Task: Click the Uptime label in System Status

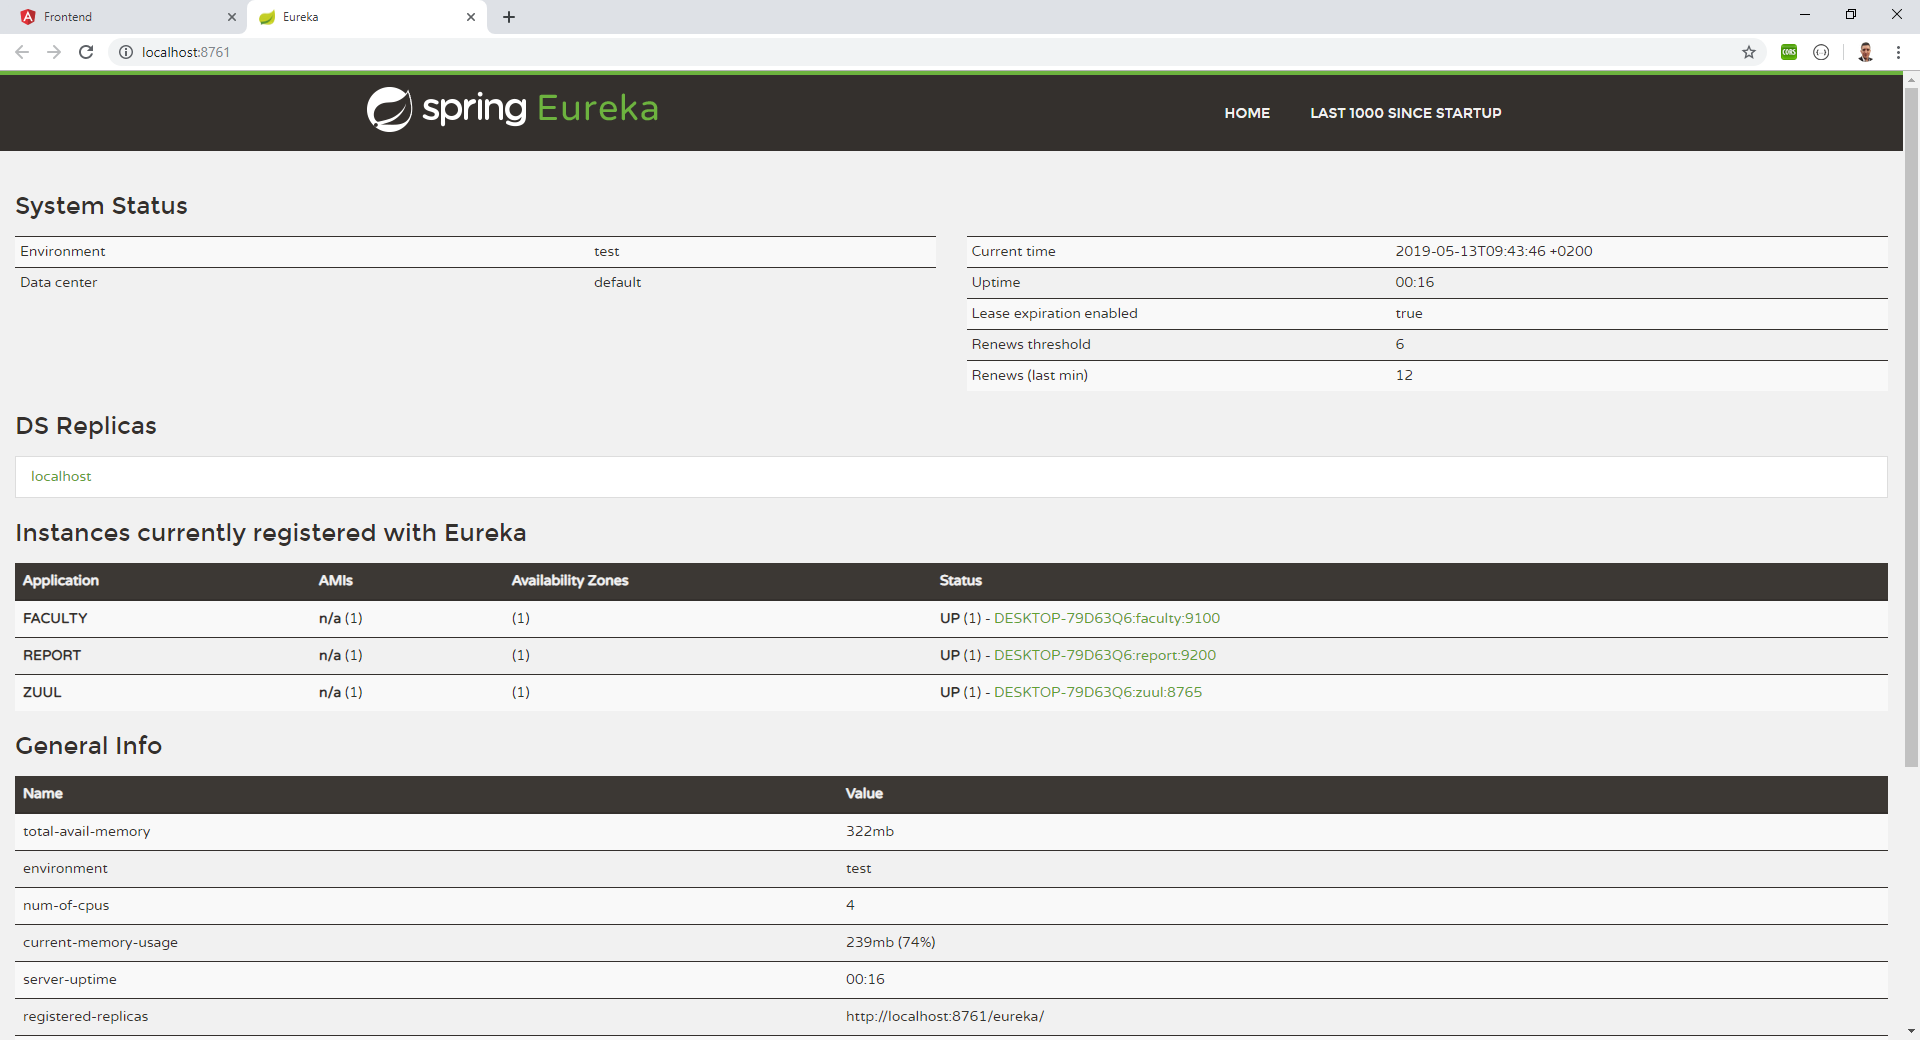Action: tap(995, 282)
